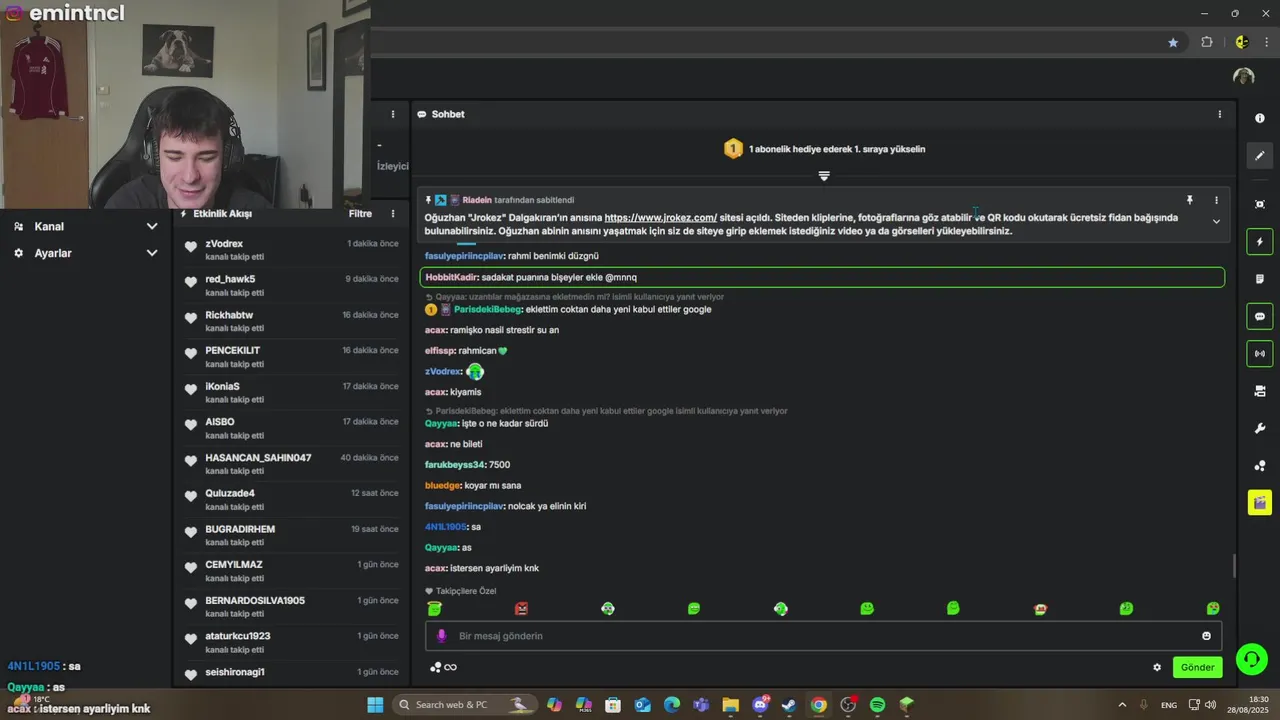This screenshot has width=1280, height=720.
Task: Open red_hawk5 follow event in activity feed
Action: (291, 285)
